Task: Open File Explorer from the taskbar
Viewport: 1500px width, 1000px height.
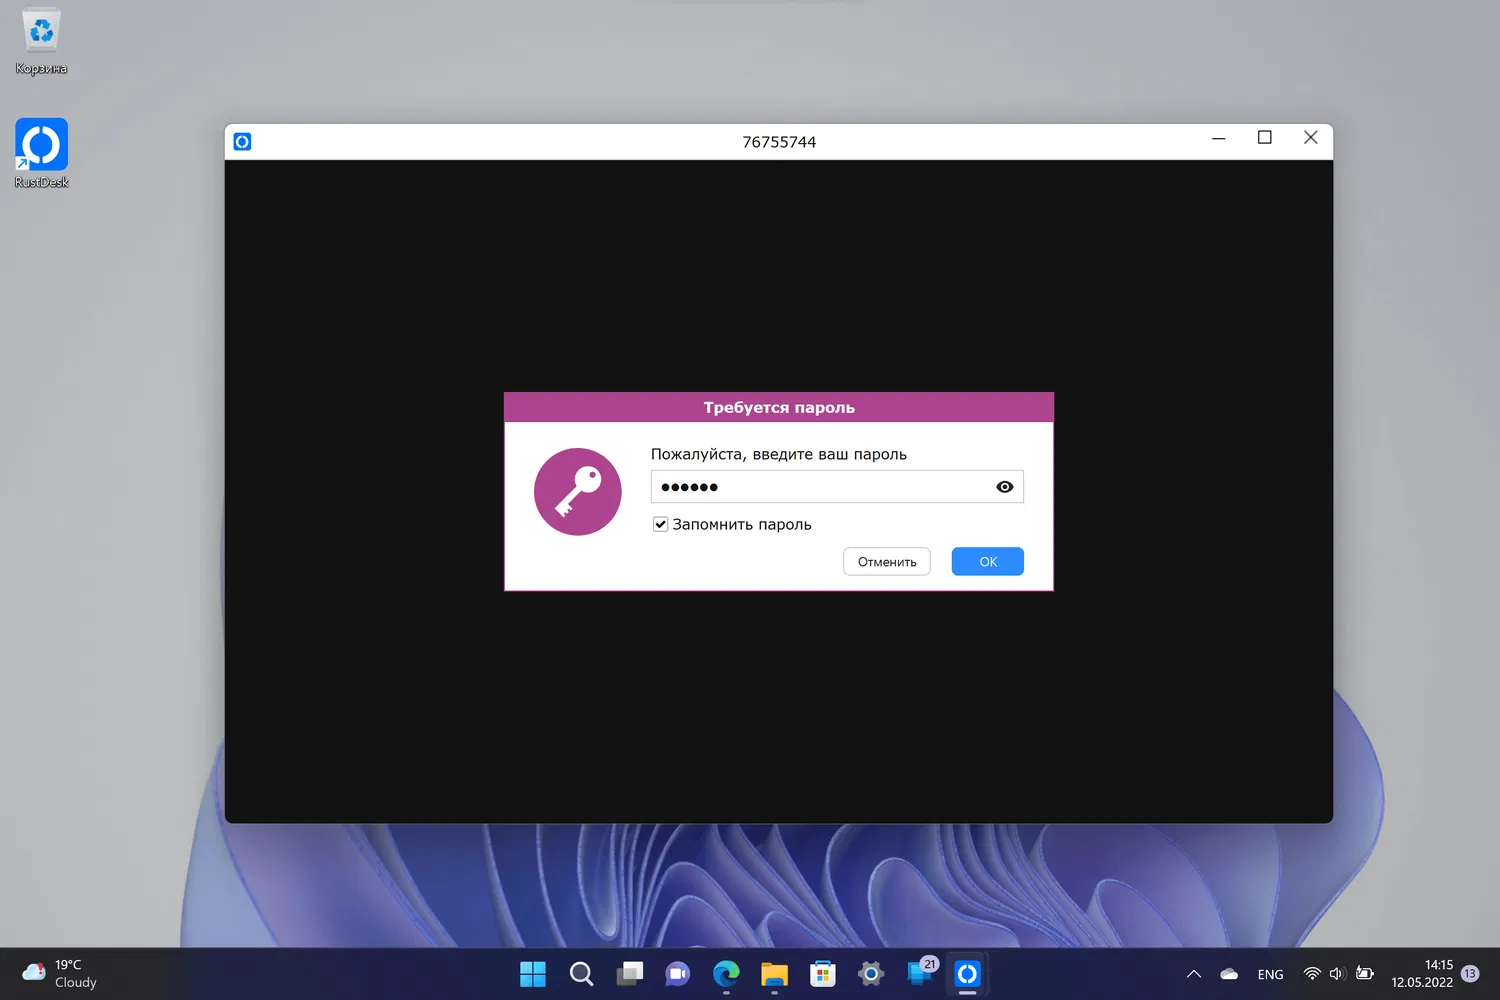Action: [774, 974]
